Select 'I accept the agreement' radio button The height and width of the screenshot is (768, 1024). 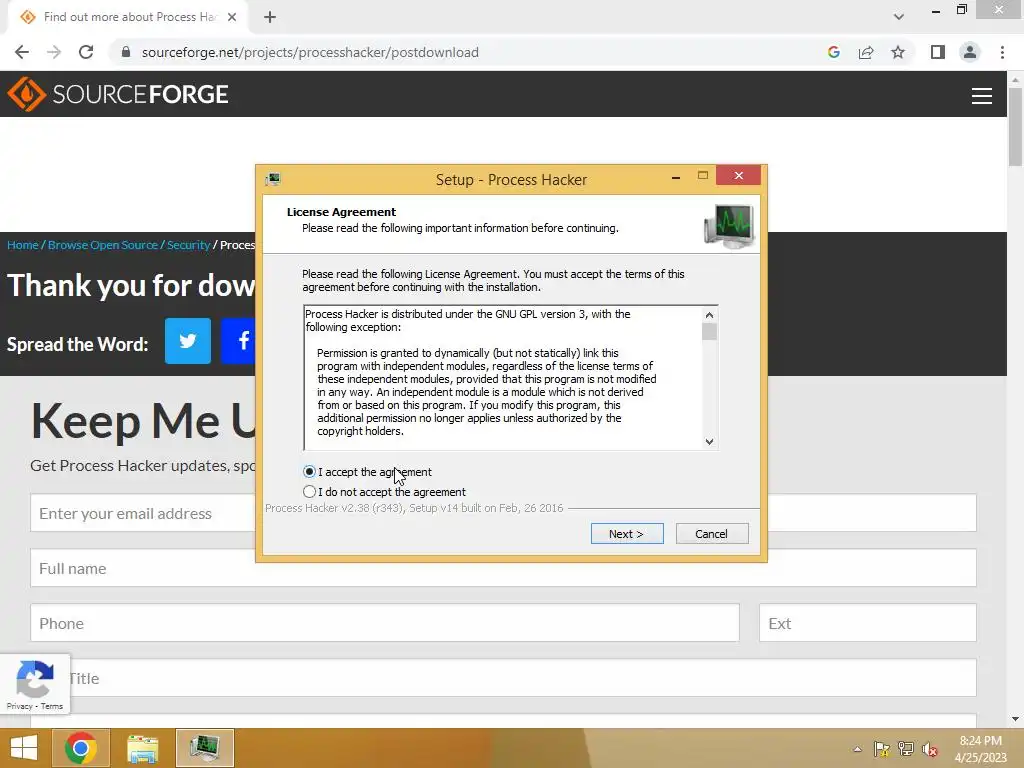click(310, 472)
